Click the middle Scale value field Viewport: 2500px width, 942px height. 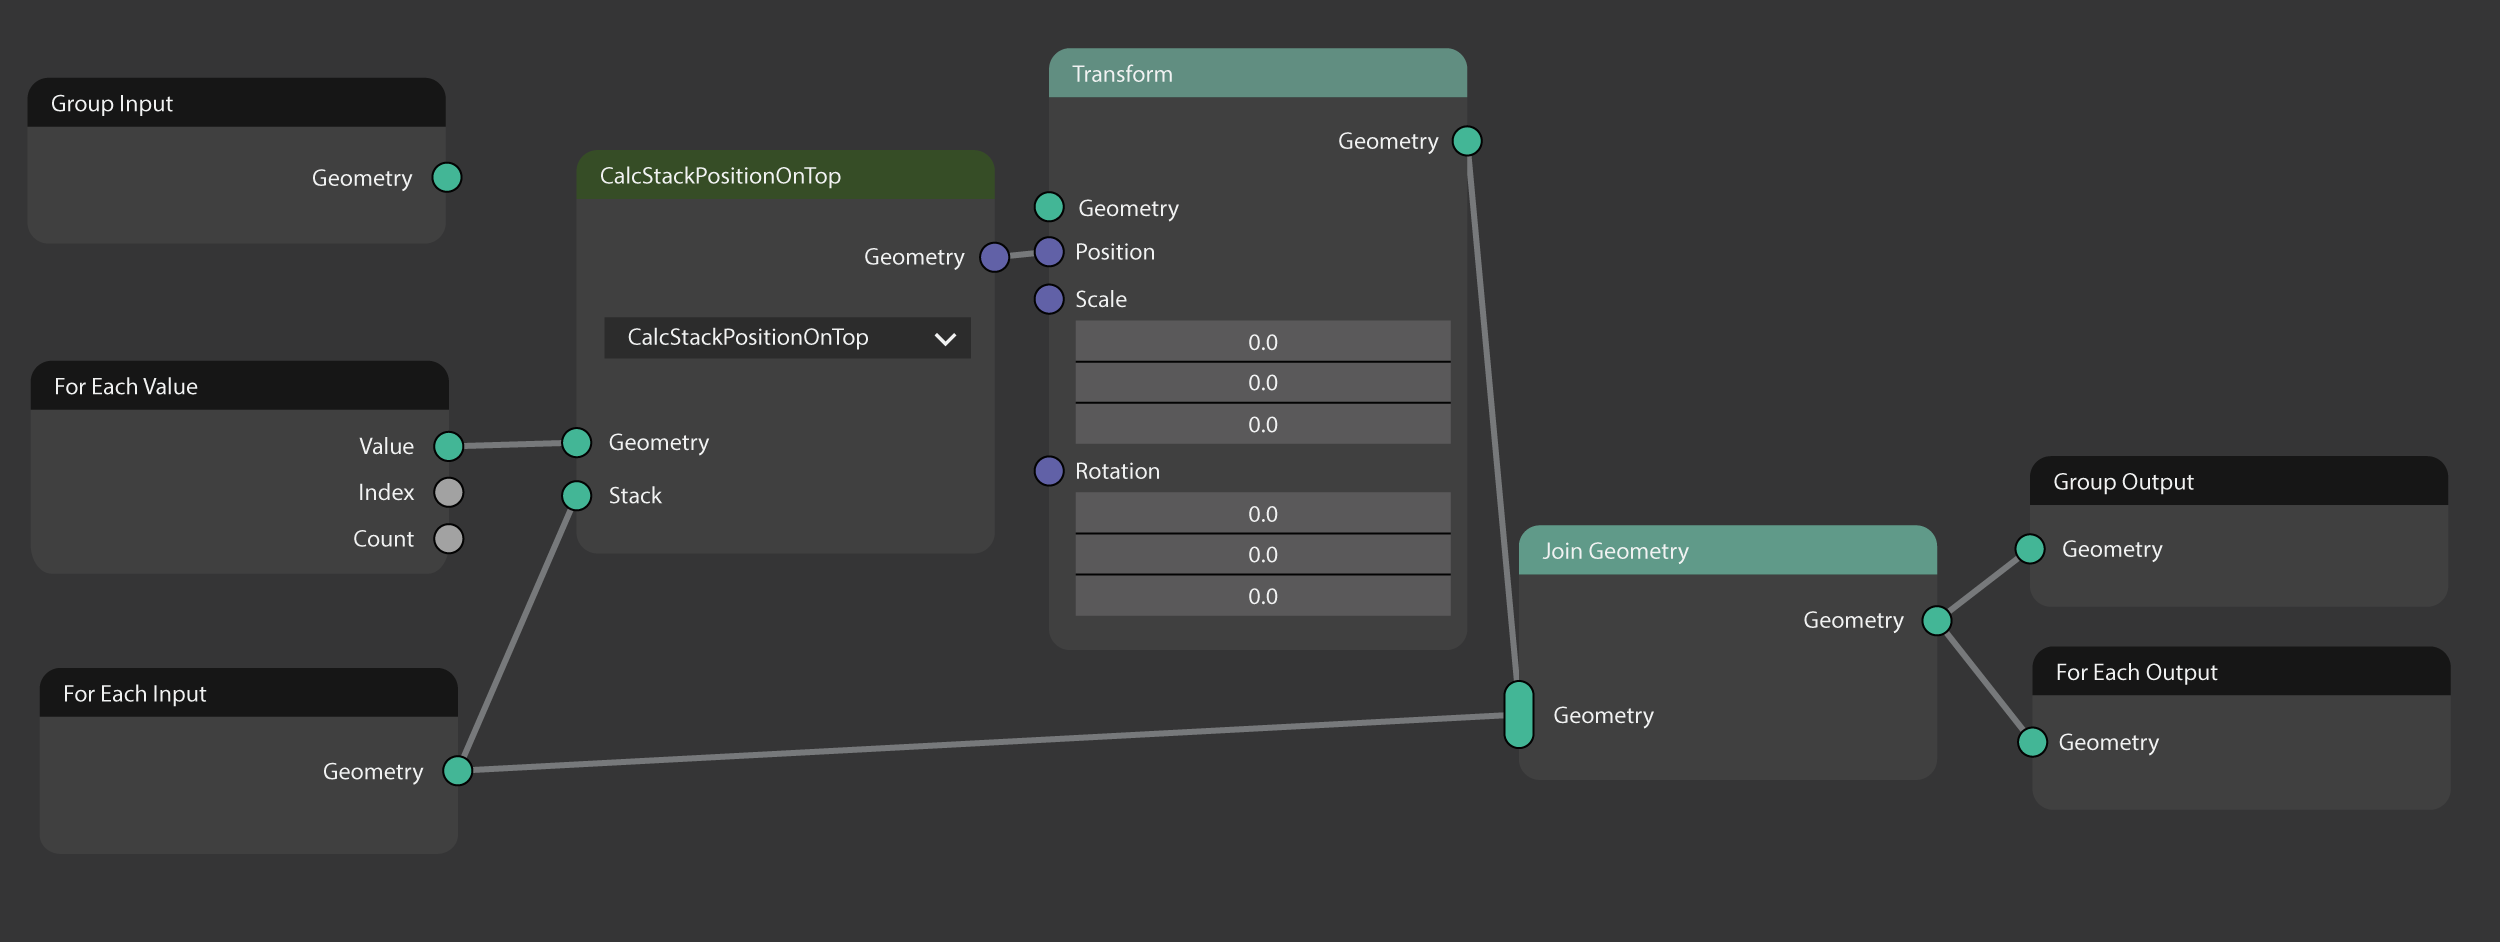(x=1262, y=382)
